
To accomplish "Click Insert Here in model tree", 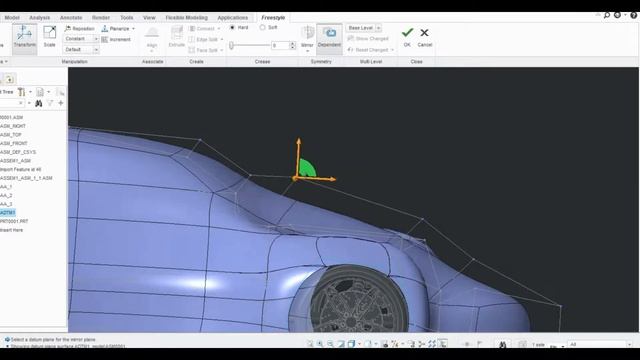I will 11,230.
